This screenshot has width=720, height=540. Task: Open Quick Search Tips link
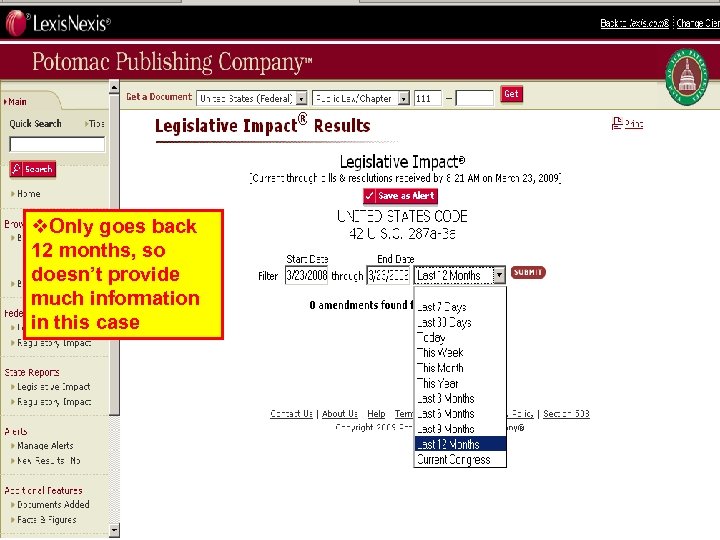pyautogui.click(x=95, y=124)
